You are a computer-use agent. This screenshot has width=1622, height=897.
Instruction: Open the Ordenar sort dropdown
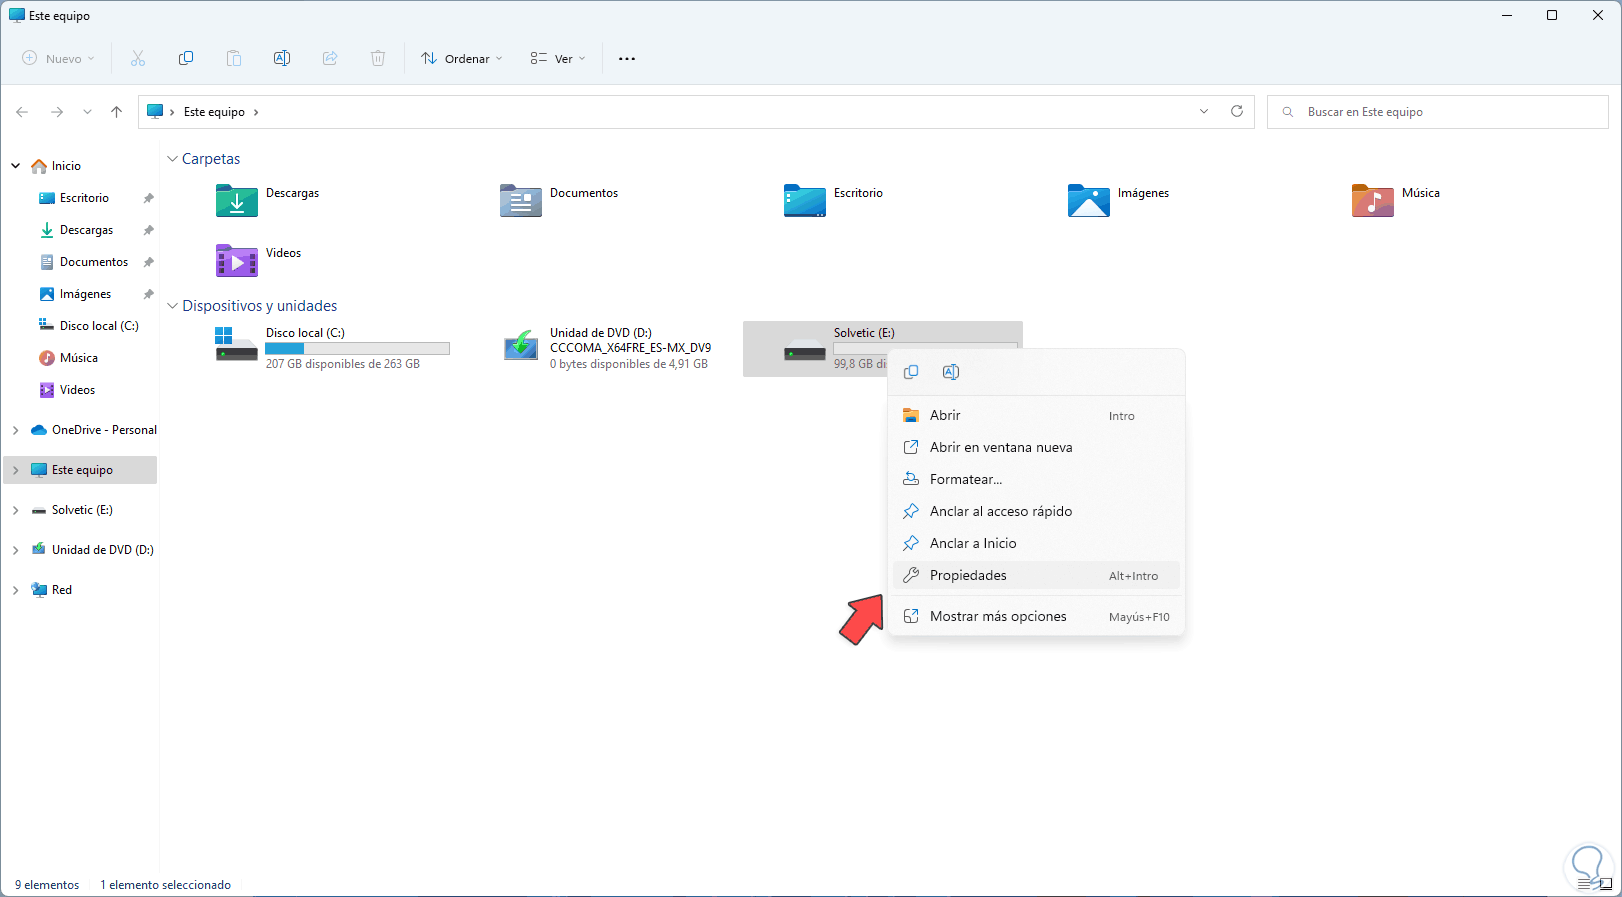point(462,59)
